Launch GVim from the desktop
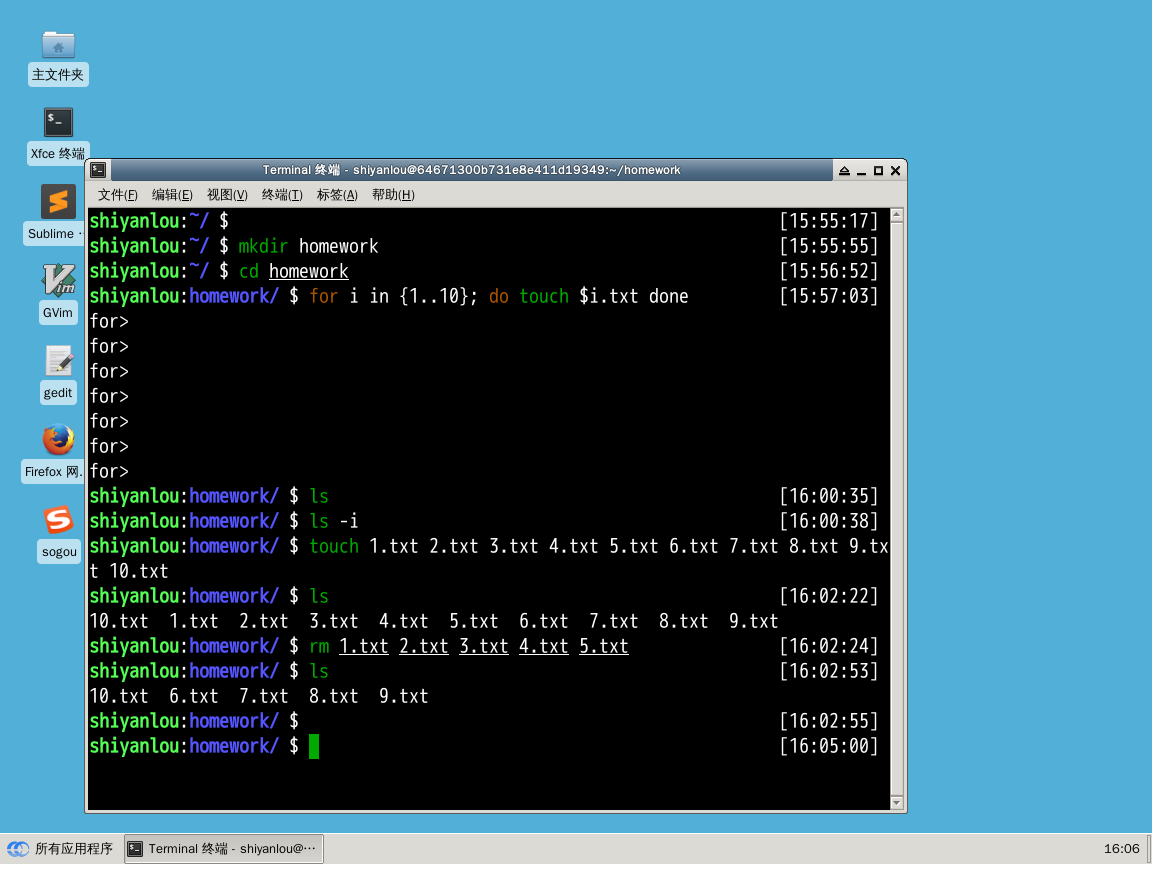Viewport: 1152px width, 896px height. (x=58, y=281)
